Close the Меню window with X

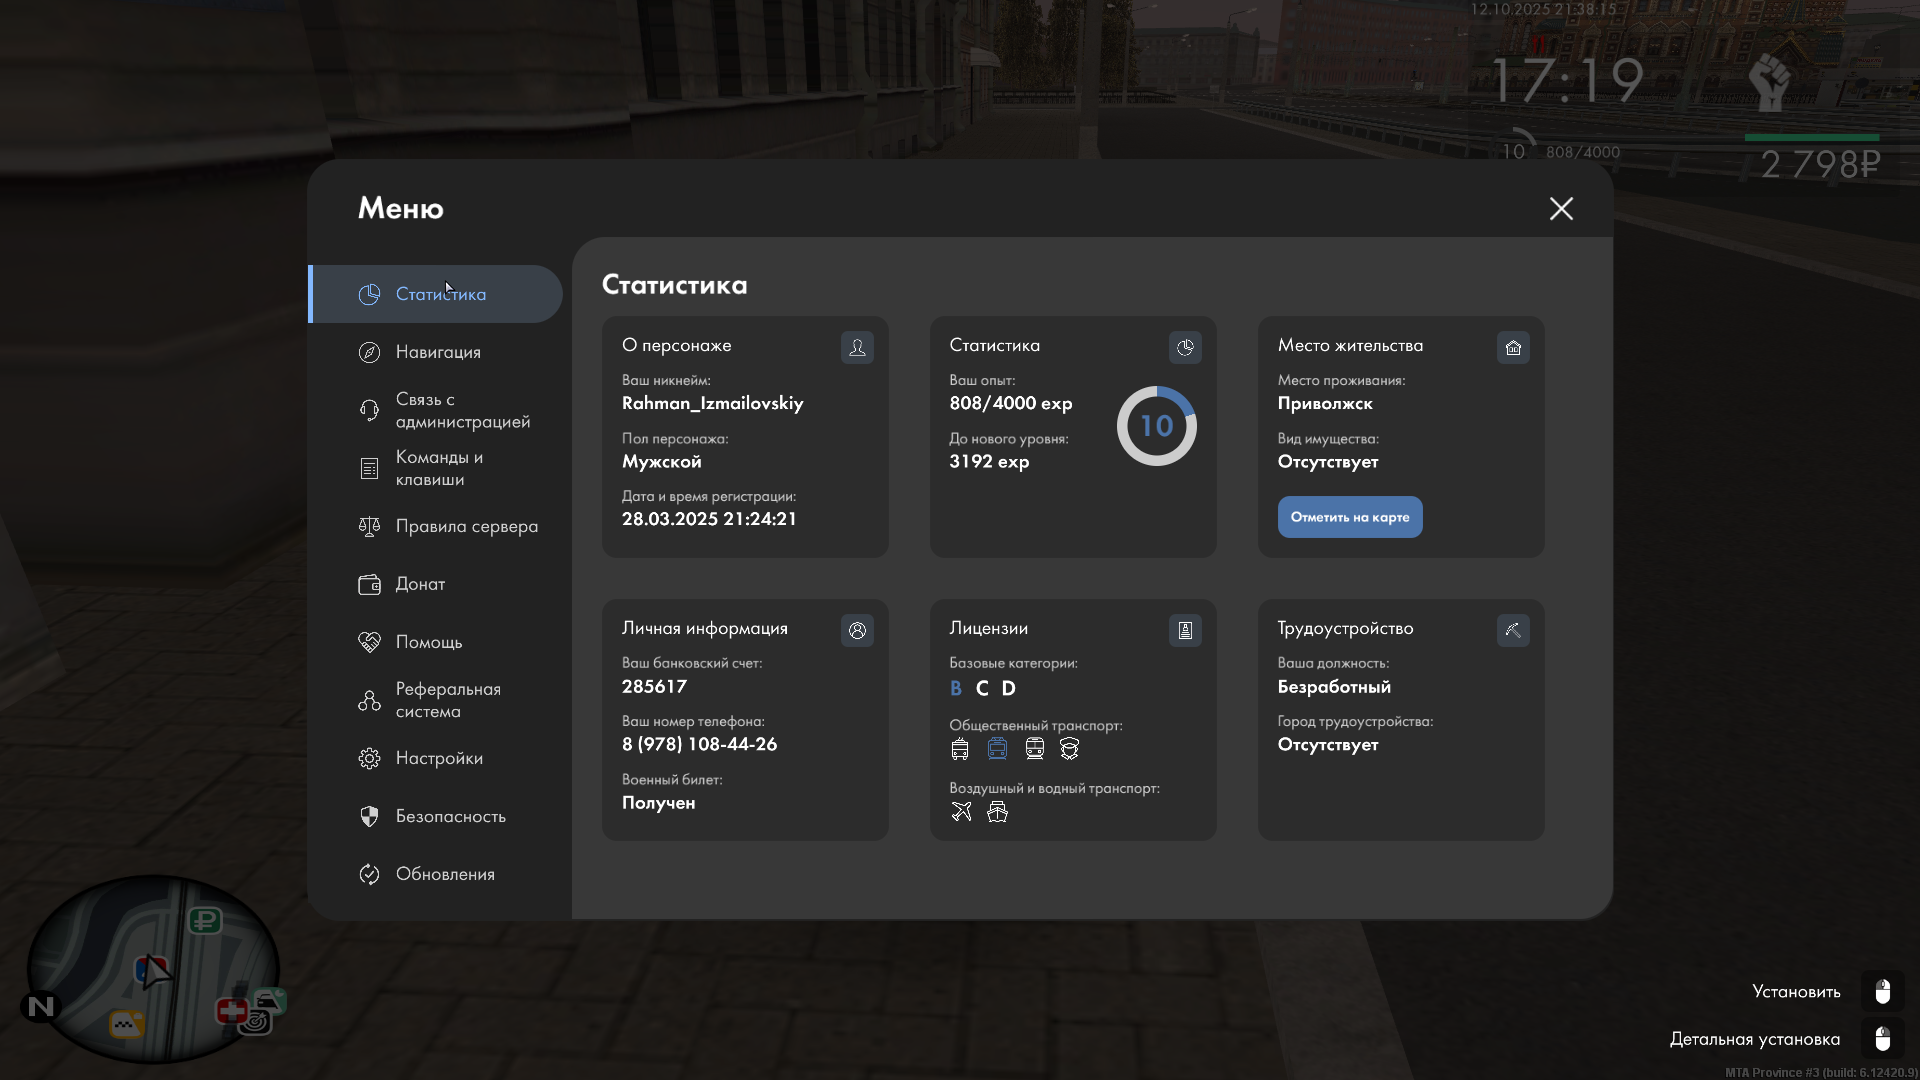pos(1561,208)
